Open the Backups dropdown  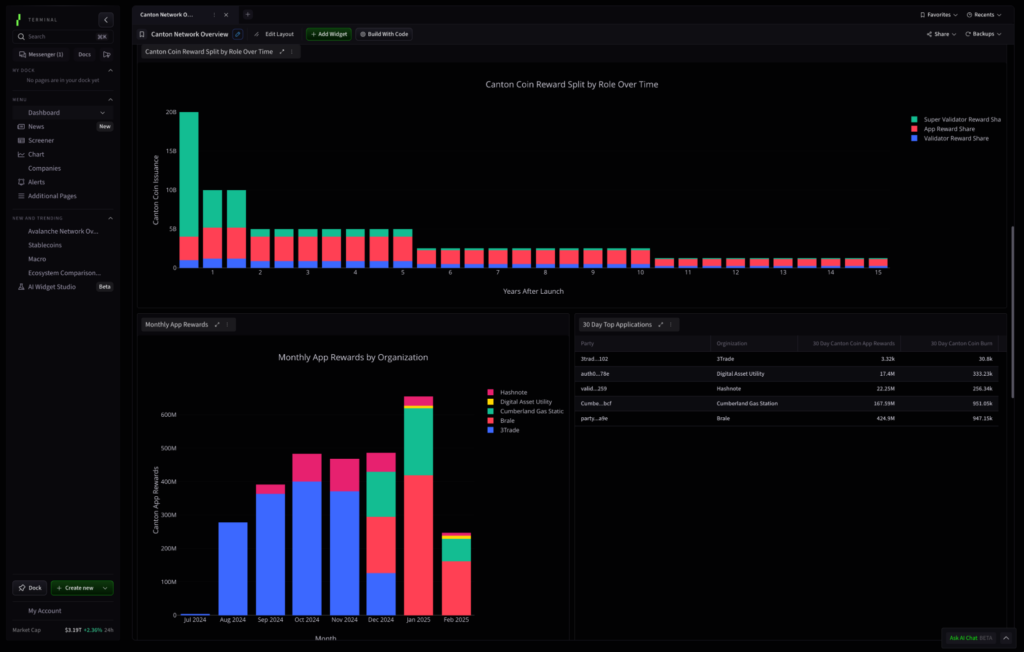tap(983, 34)
